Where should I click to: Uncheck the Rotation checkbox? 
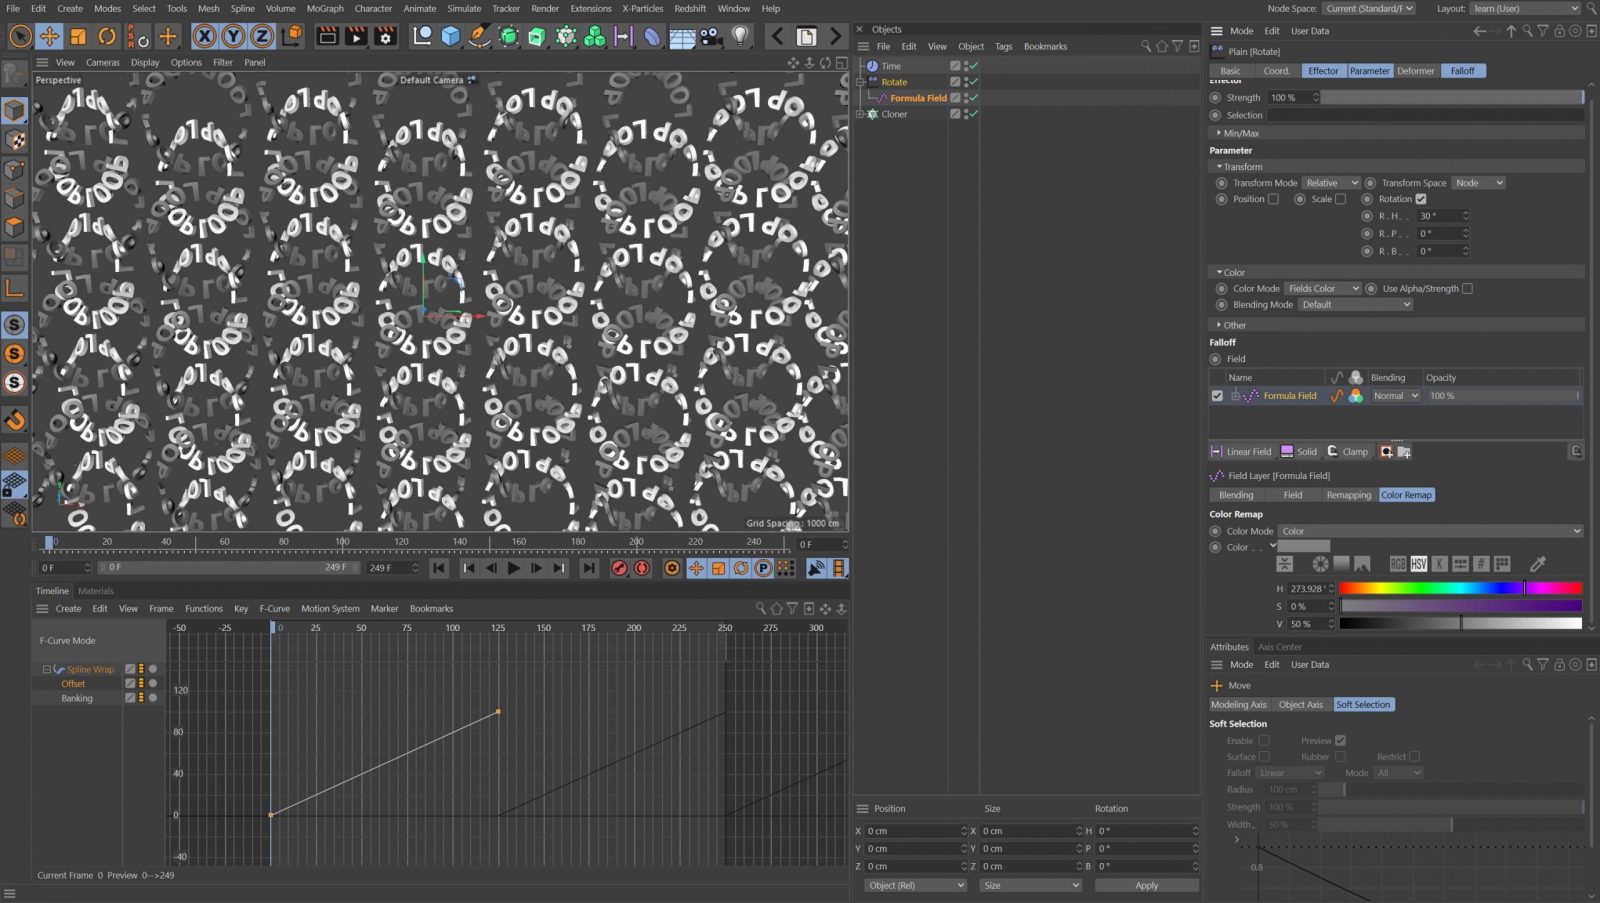pos(1420,199)
